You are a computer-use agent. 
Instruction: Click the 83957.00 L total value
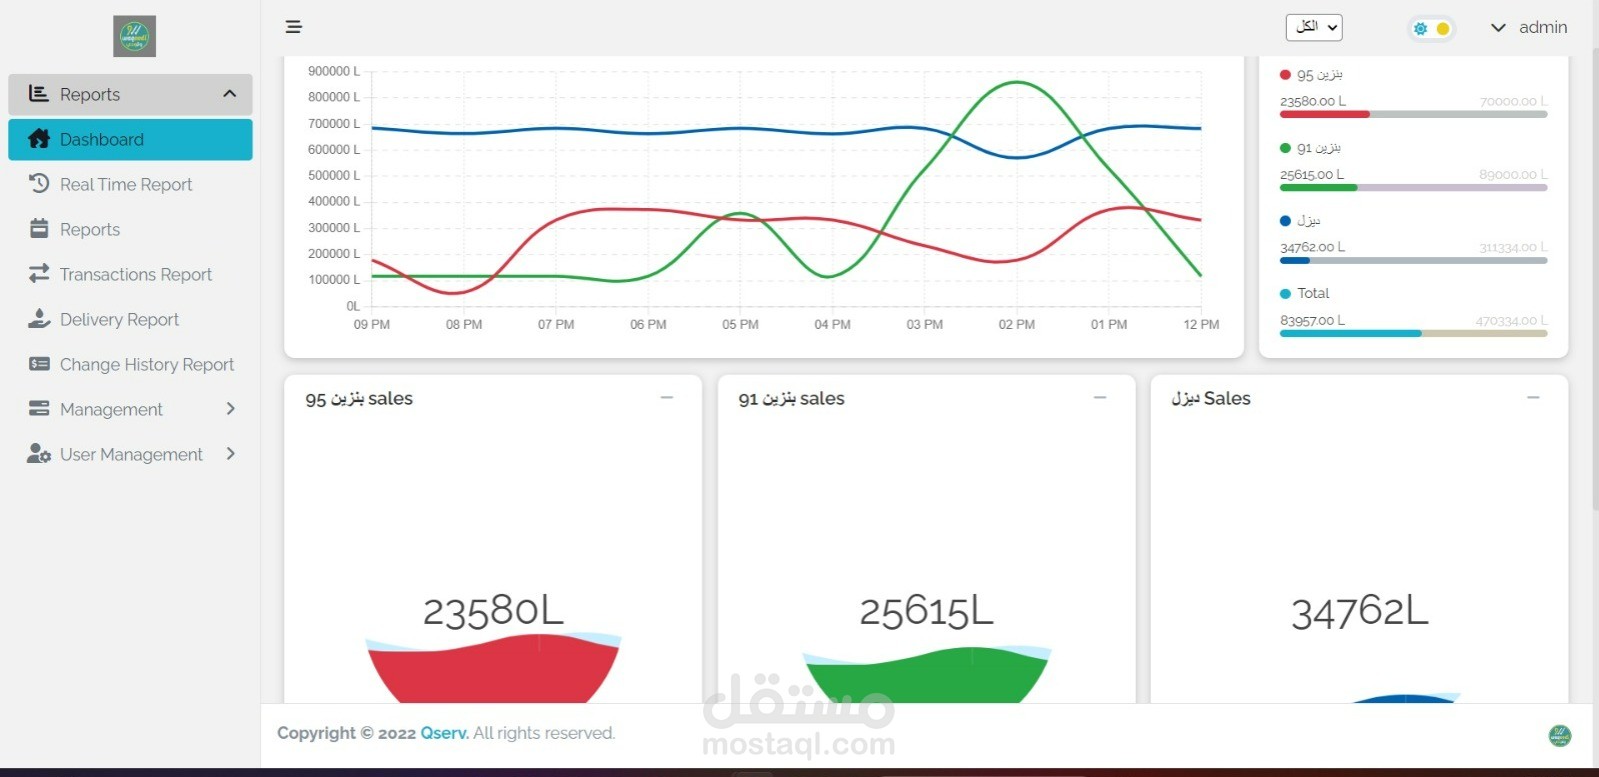tap(1312, 320)
